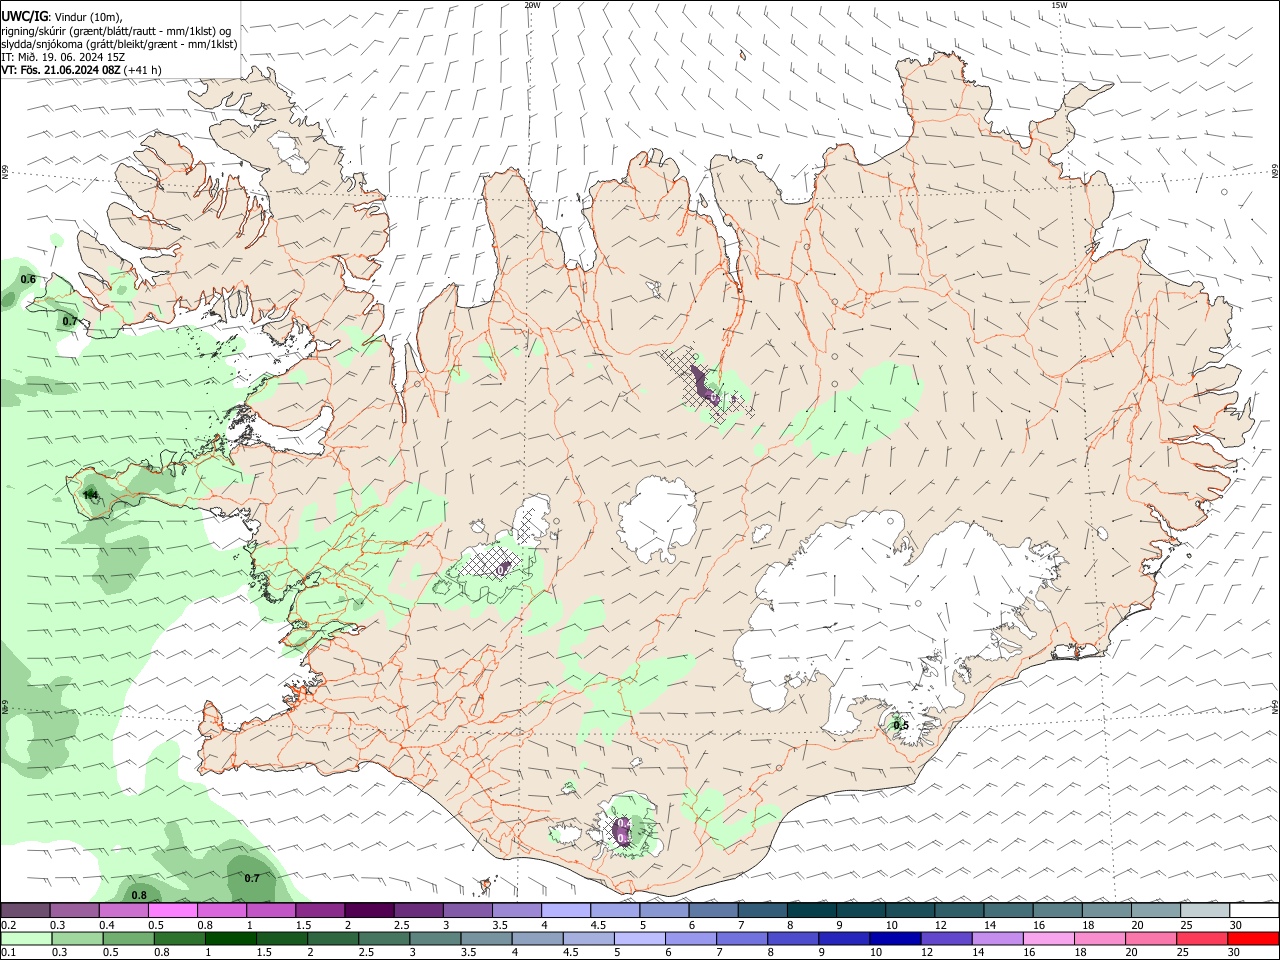This screenshot has width=1280, height=960.
Task: Click the round white Hofsjökull glacier in central Iceland
Action: tap(658, 520)
